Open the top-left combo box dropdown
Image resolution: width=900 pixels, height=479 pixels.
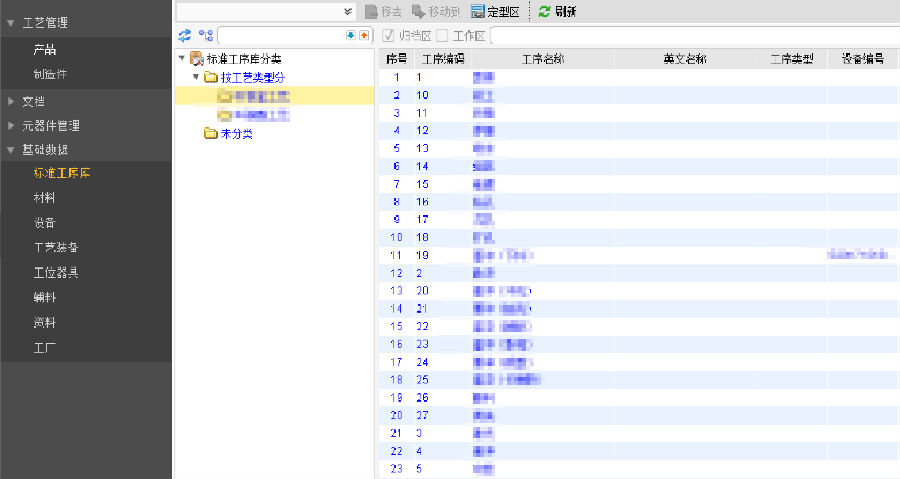[x=348, y=12]
